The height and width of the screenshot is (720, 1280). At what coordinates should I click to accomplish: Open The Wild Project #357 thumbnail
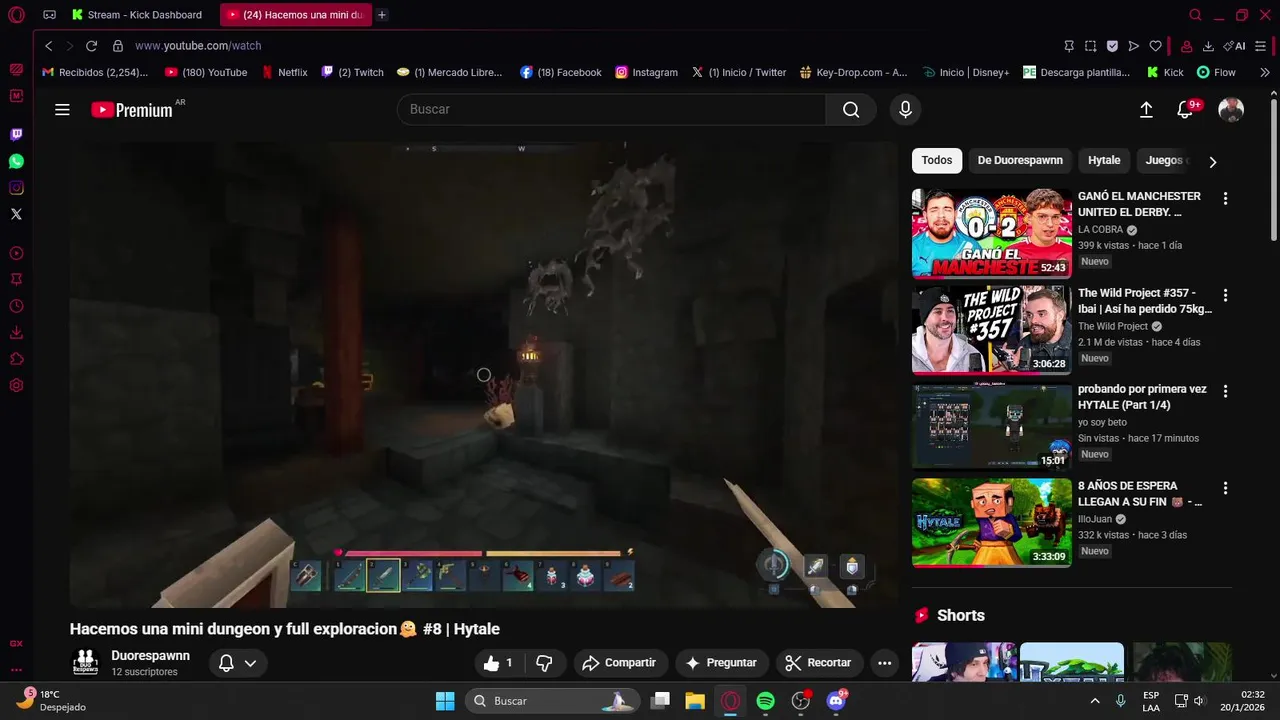point(992,330)
